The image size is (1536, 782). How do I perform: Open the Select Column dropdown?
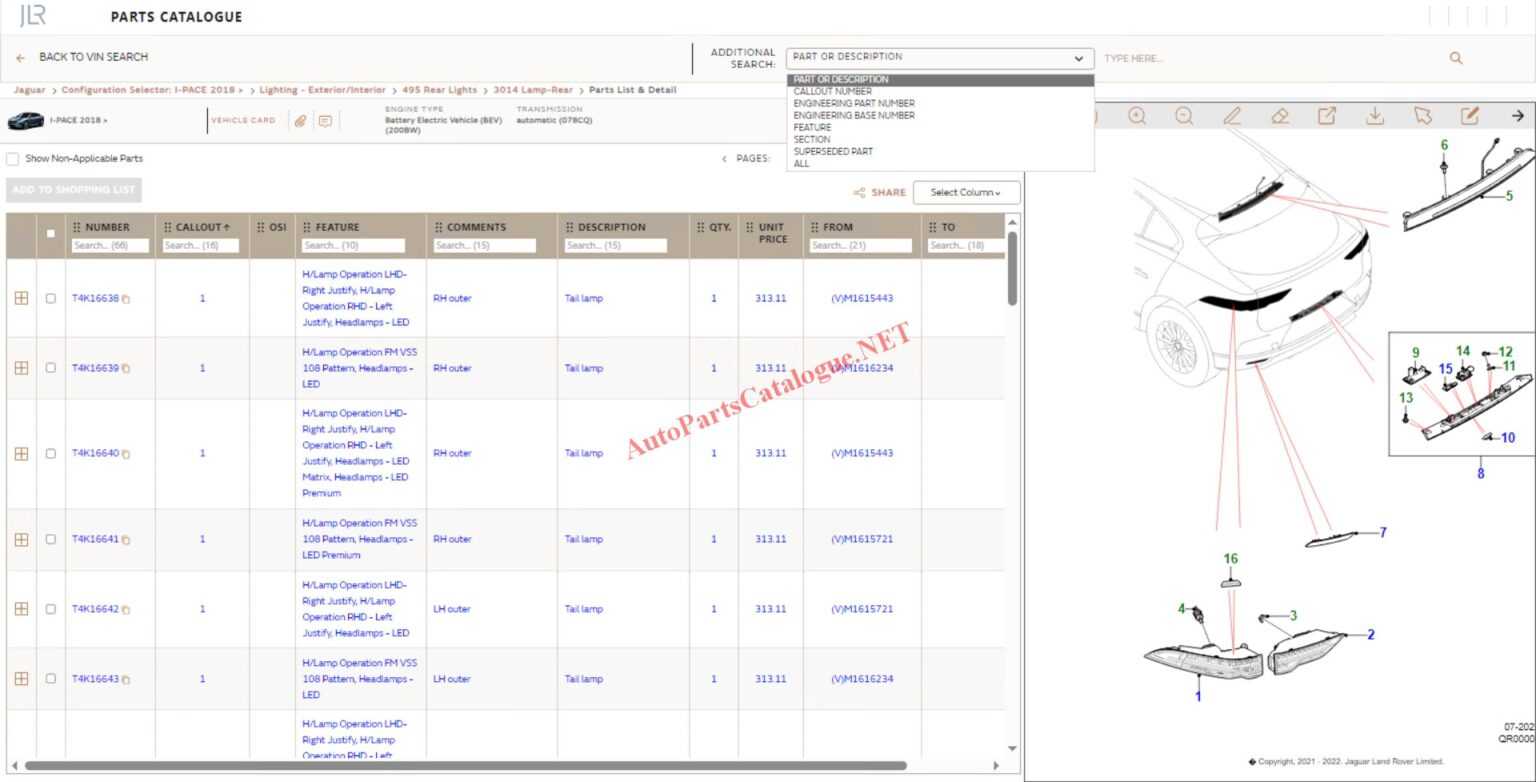coord(966,193)
